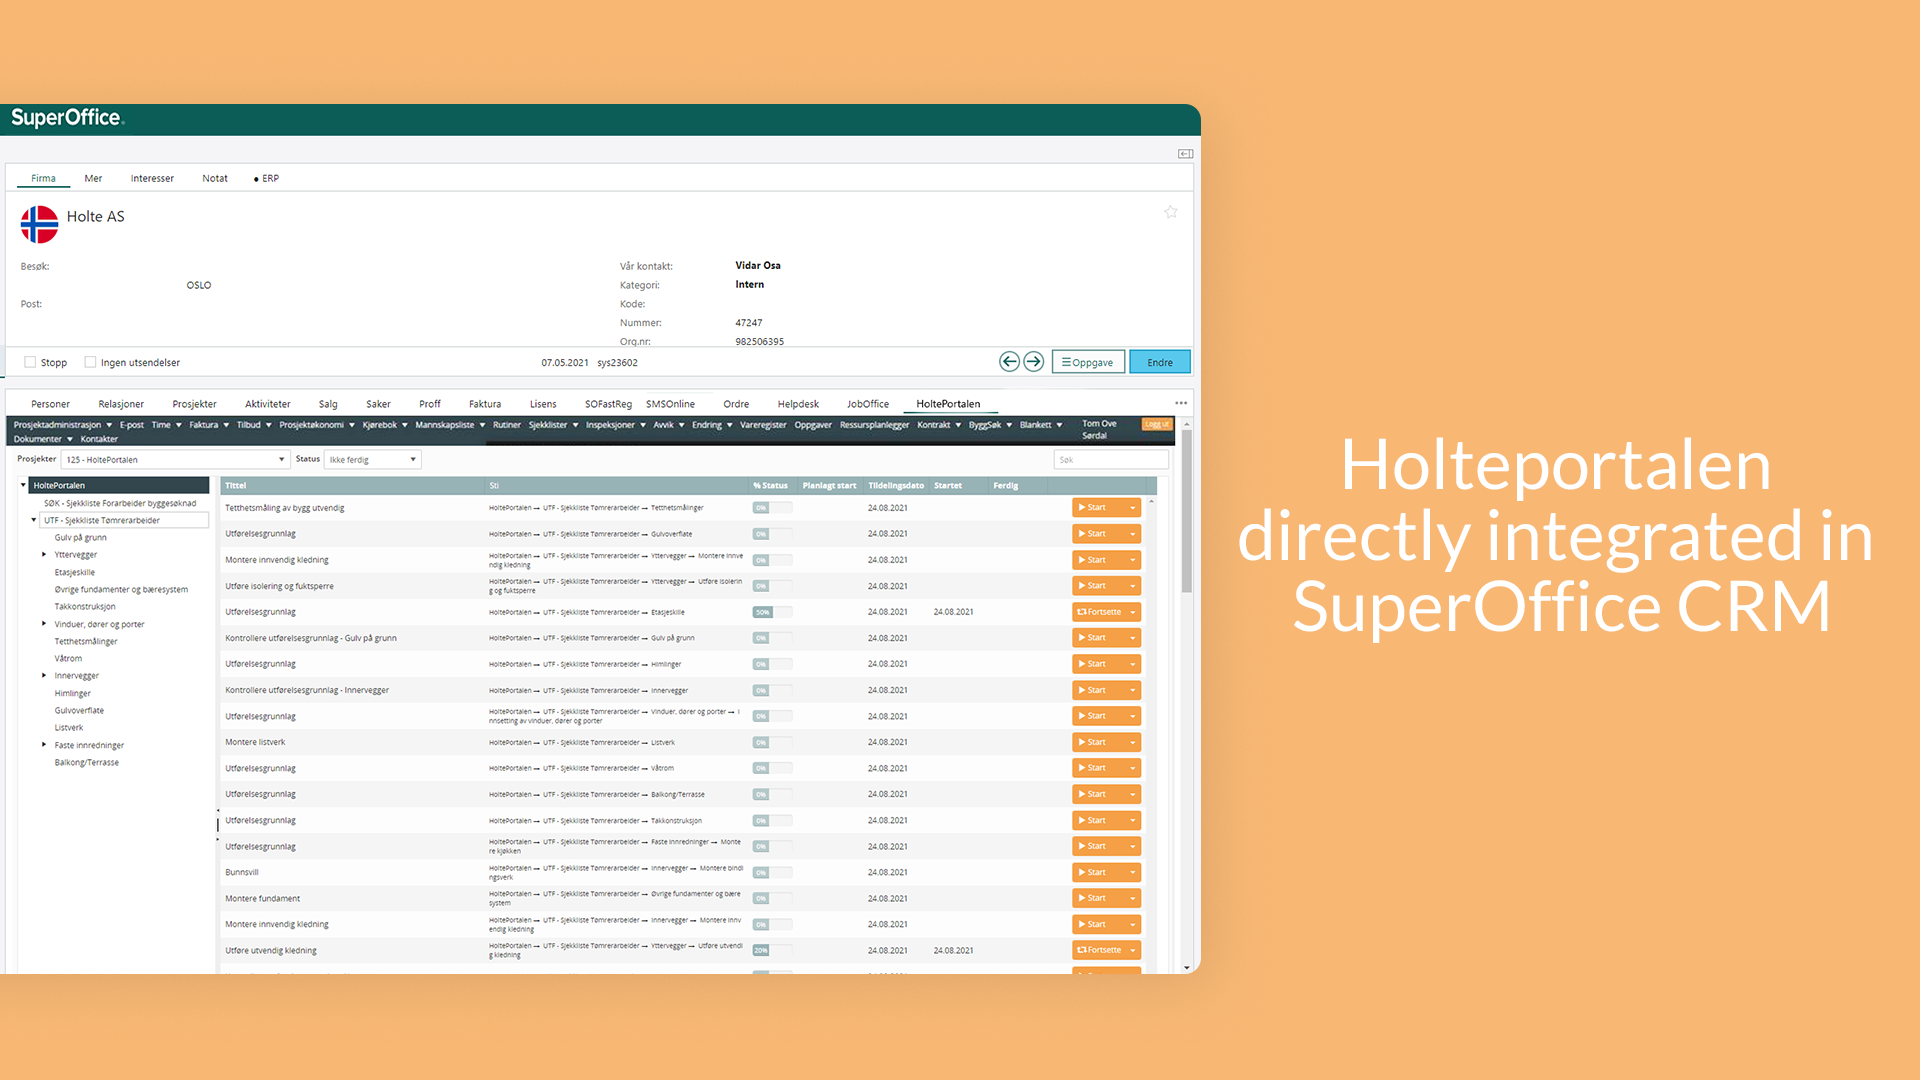Sort by the Tildelingsdato column header
Image resolution: width=1920 pixels, height=1080 pixels.
click(896, 486)
